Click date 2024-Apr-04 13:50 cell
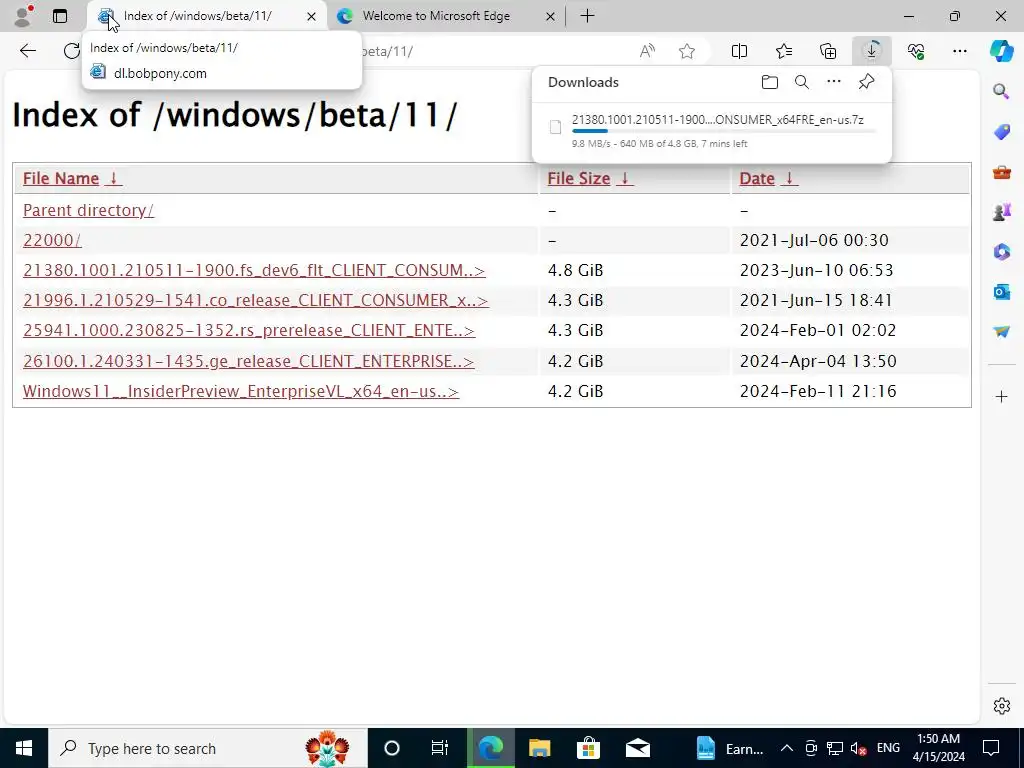 click(818, 361)
